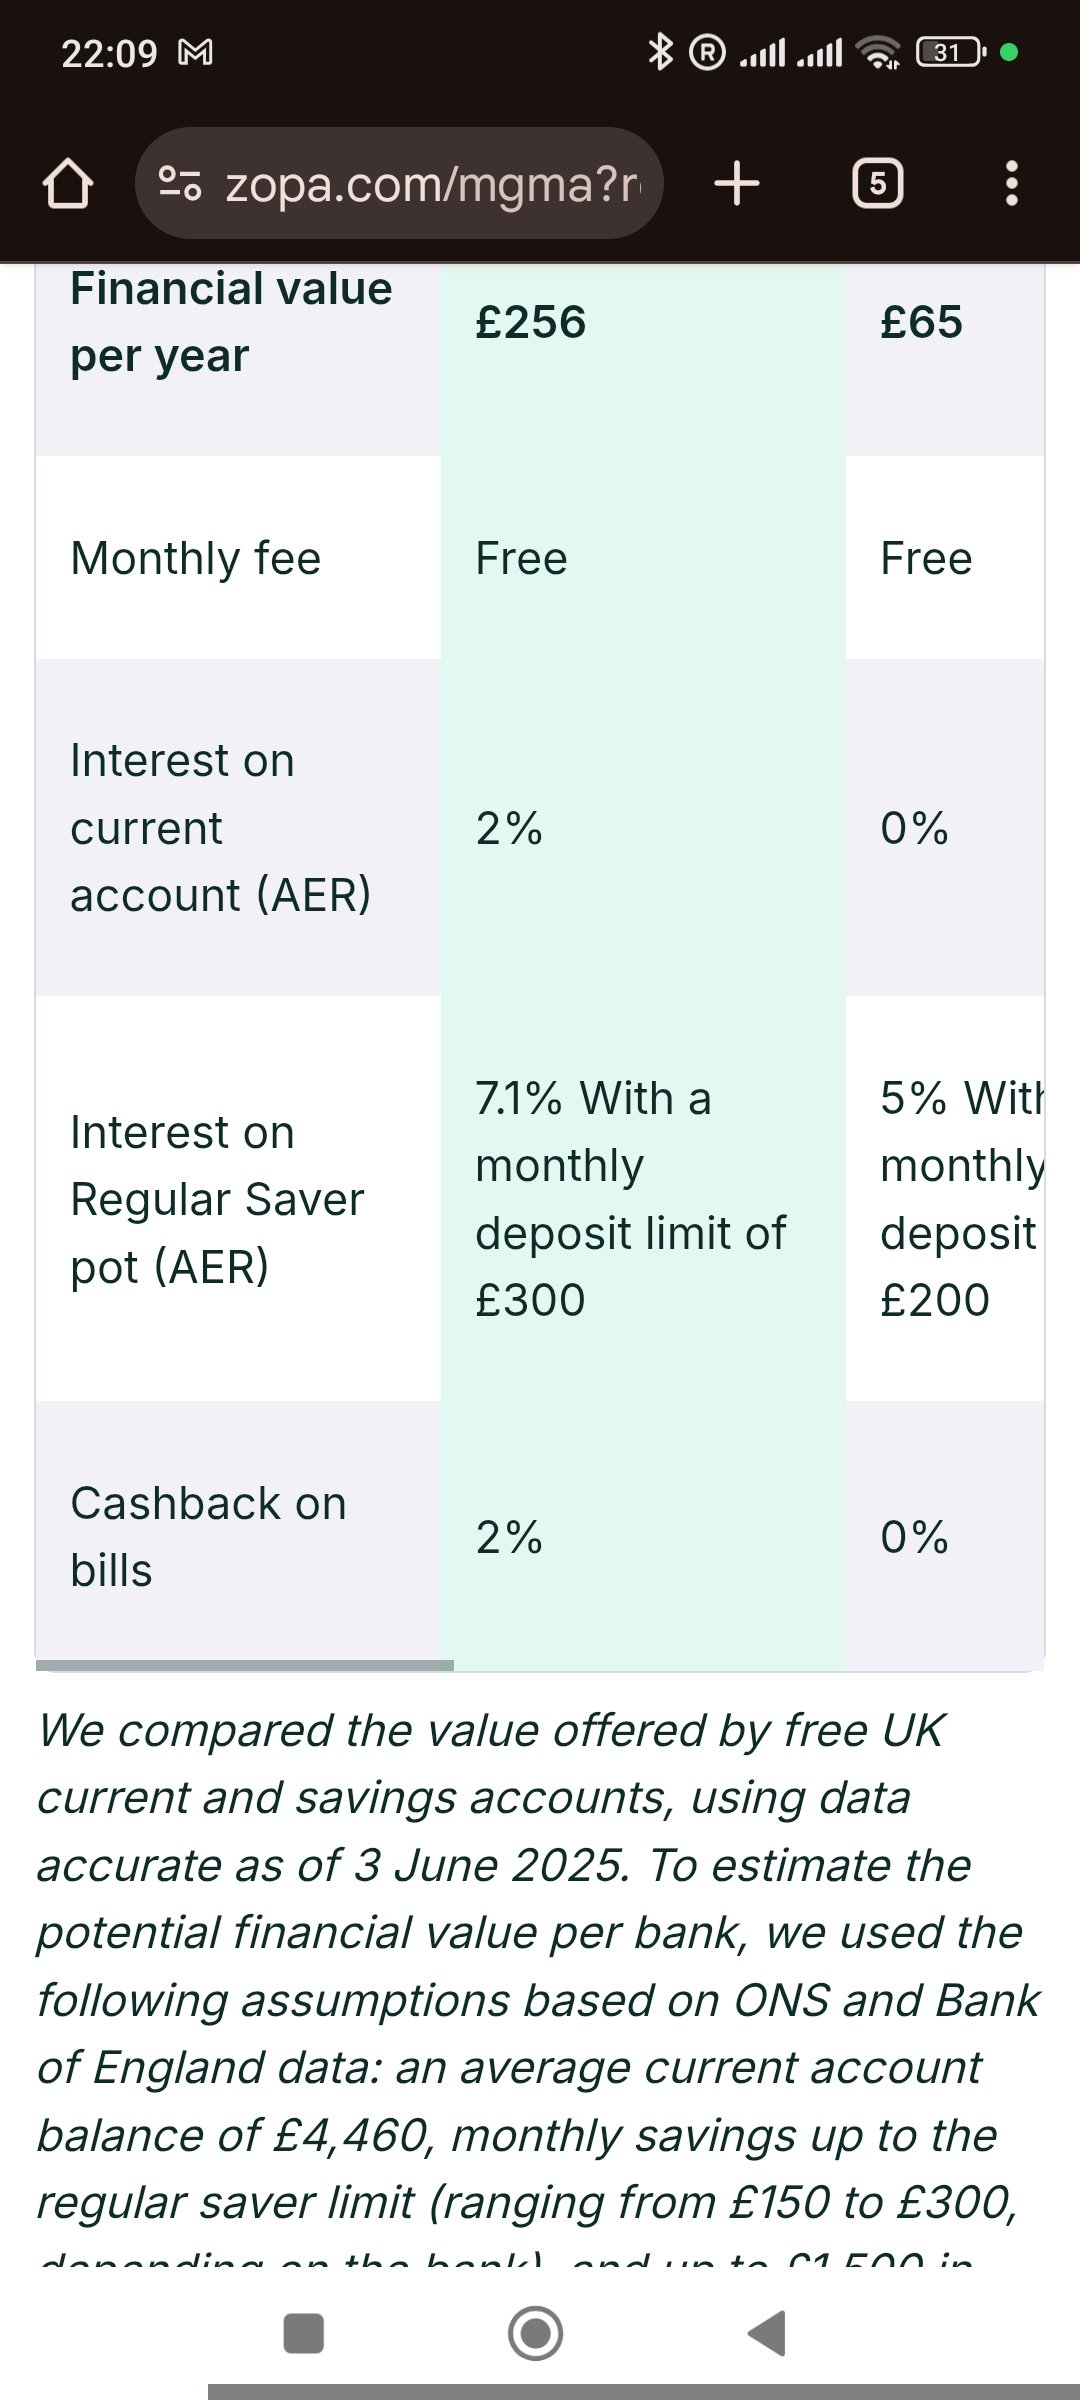Tap the 7.1% Regular Saver interest cell
Viewport: 1080px width, 2400px height.
coord(630,1199)
